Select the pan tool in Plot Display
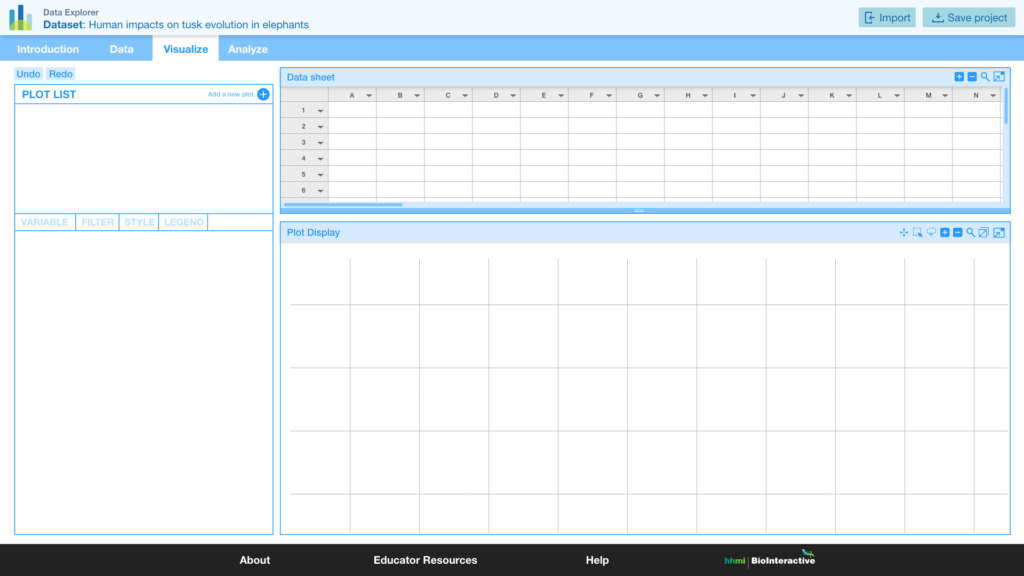 (x=904, y=231)
